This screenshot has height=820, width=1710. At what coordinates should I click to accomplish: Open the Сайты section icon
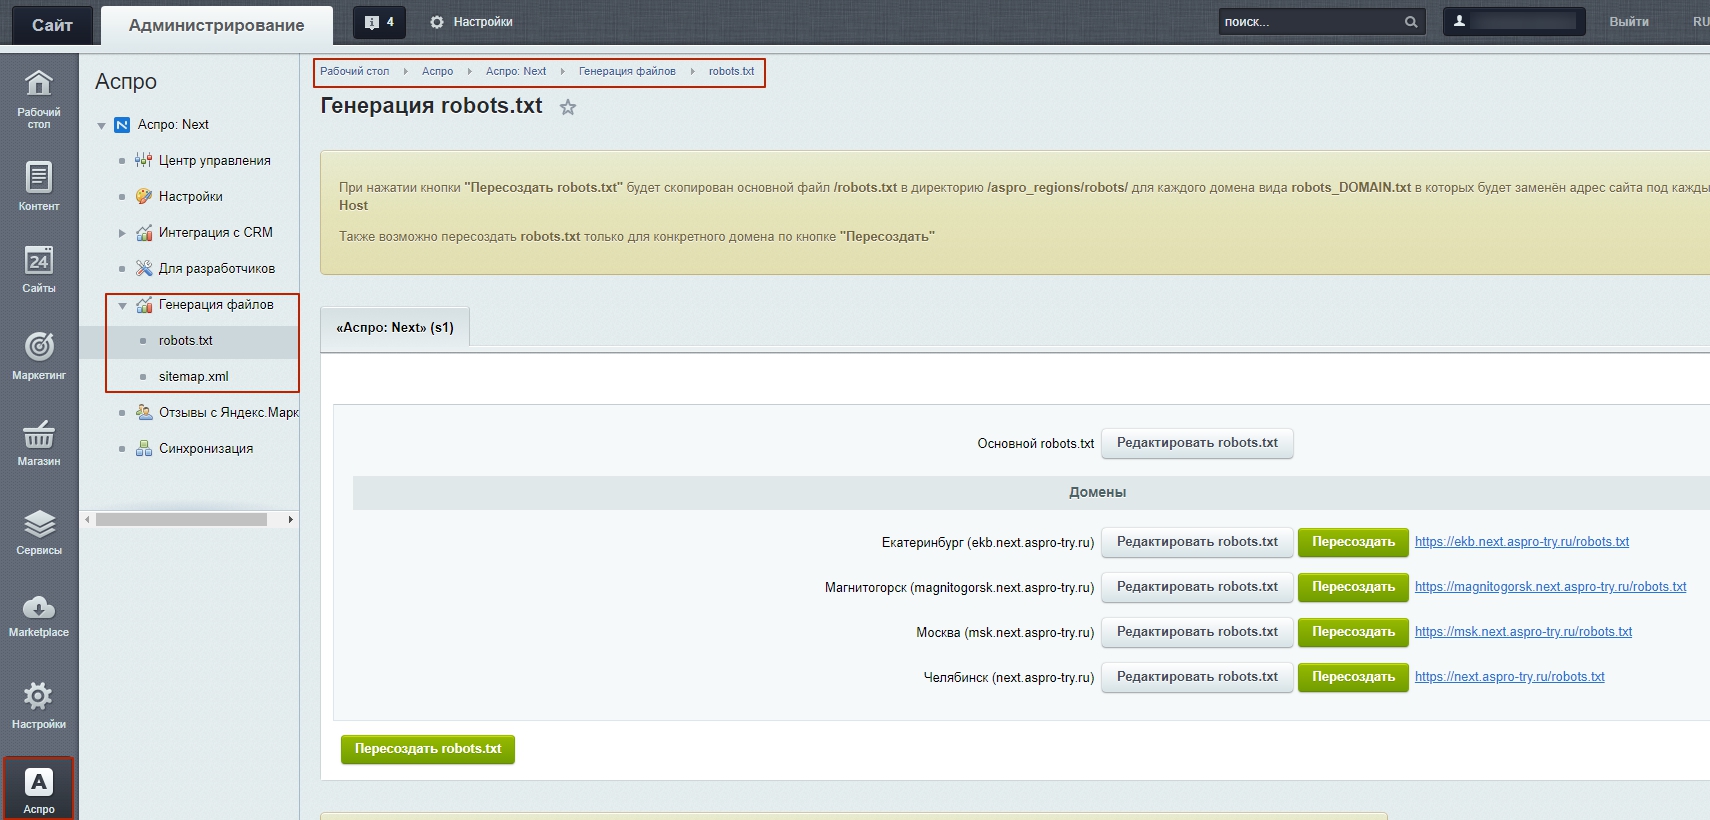tap(39, 261)
